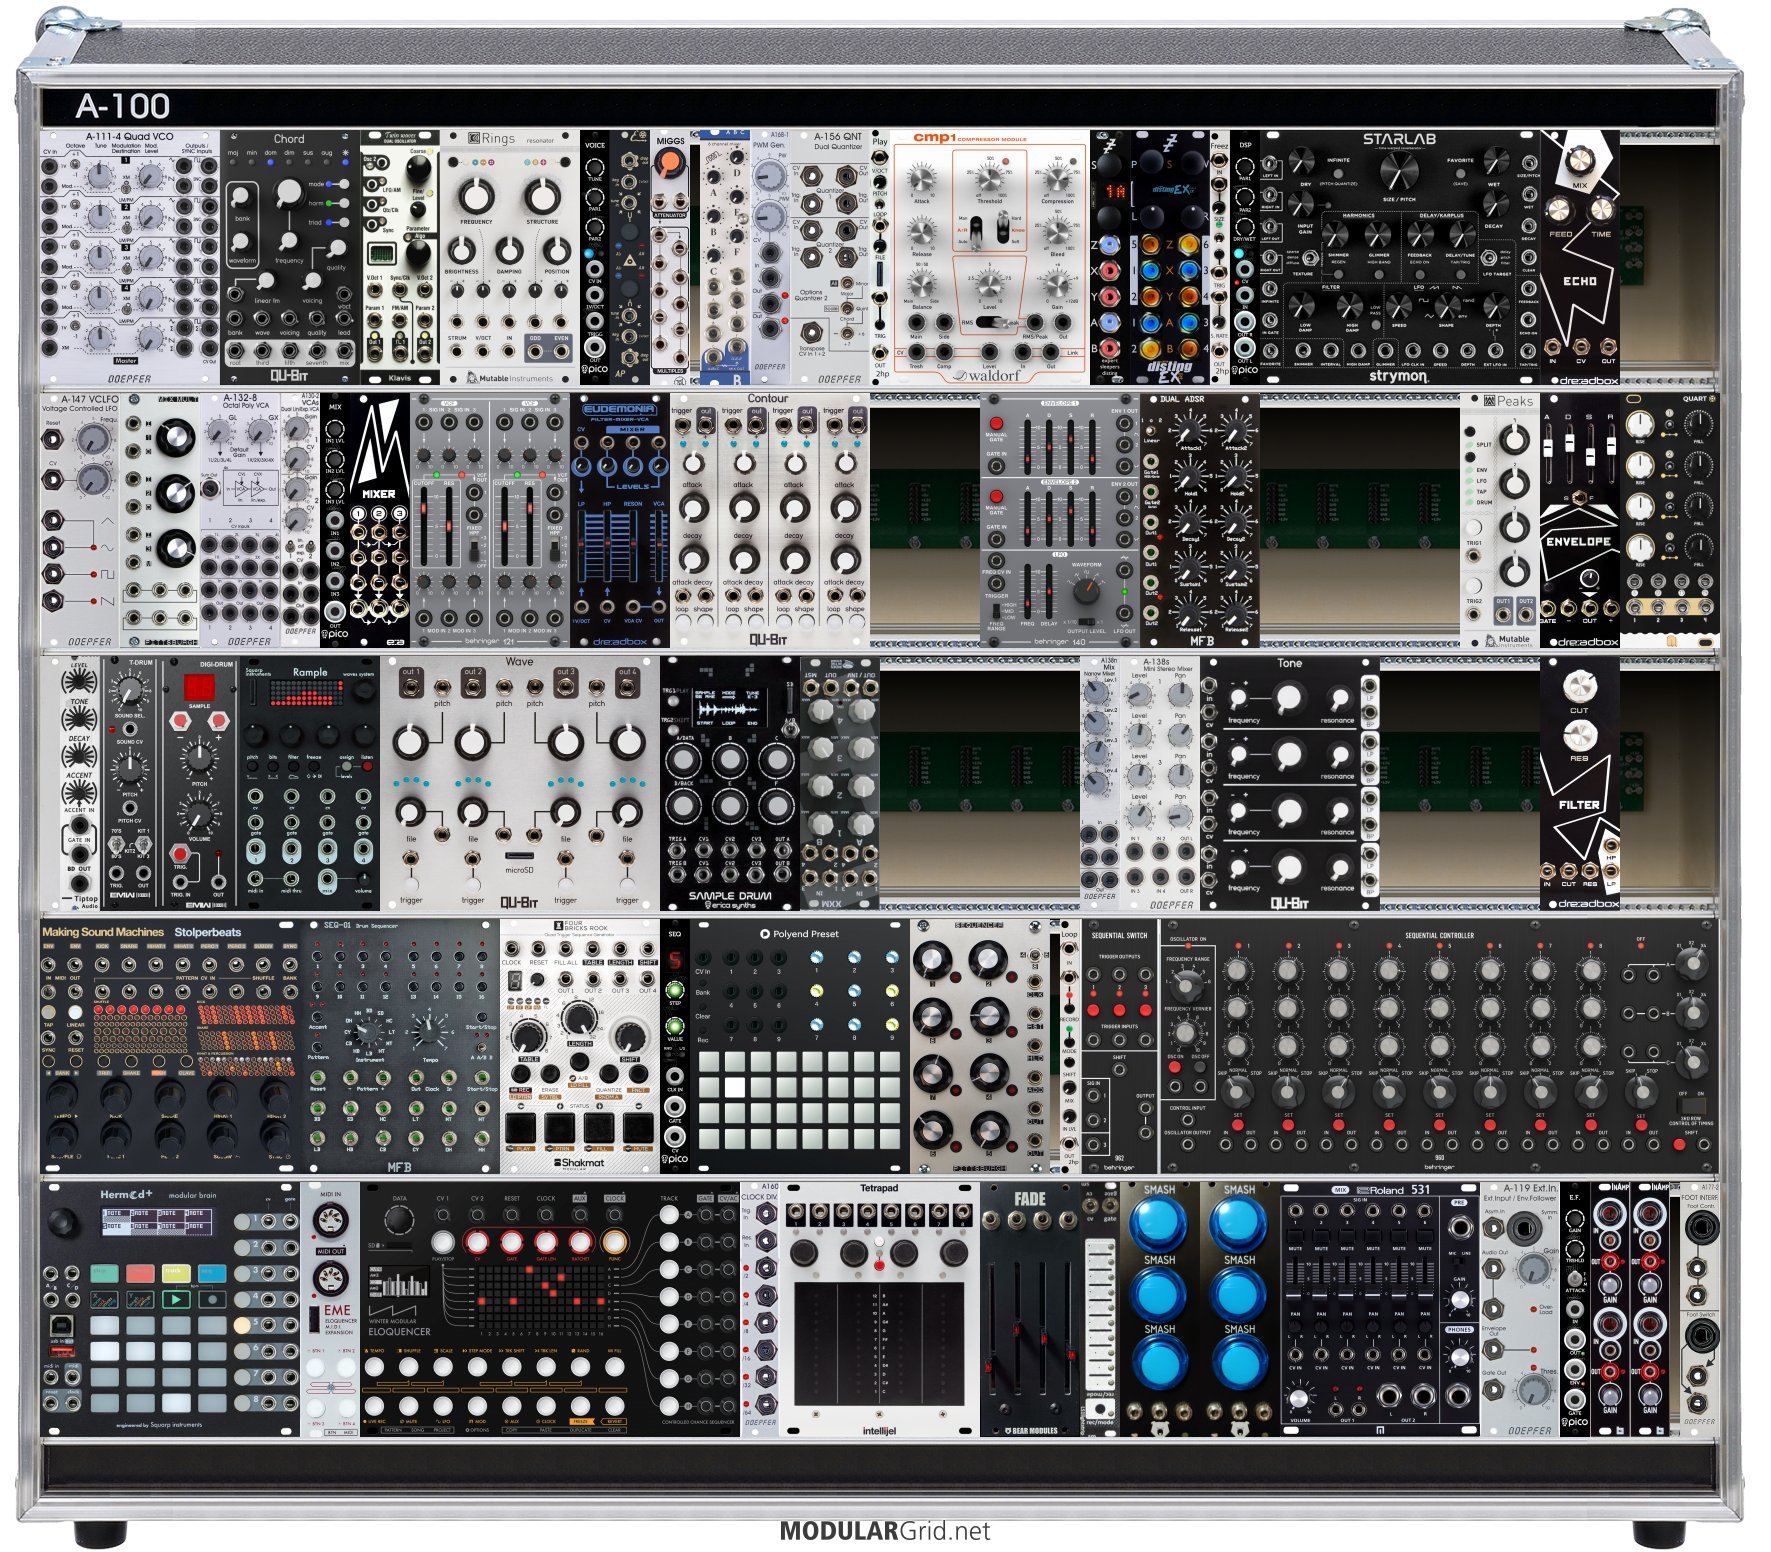The height and width of the screenshot is (1552, 1771).
Task: Select the Eudemonia filter-mixer-VCA module
Action: pyautogui.click(x=620, y=520)
